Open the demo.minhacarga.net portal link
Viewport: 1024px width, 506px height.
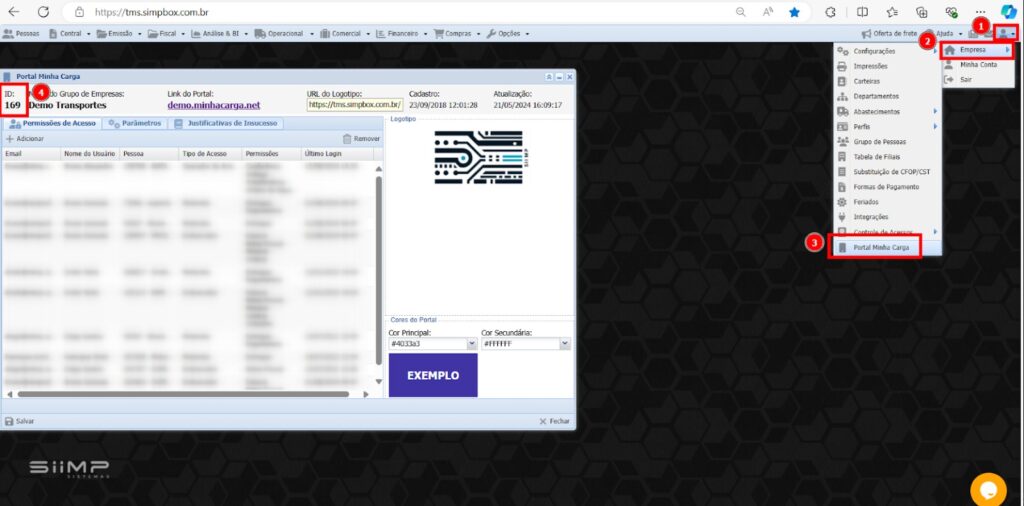pos(214,105)
